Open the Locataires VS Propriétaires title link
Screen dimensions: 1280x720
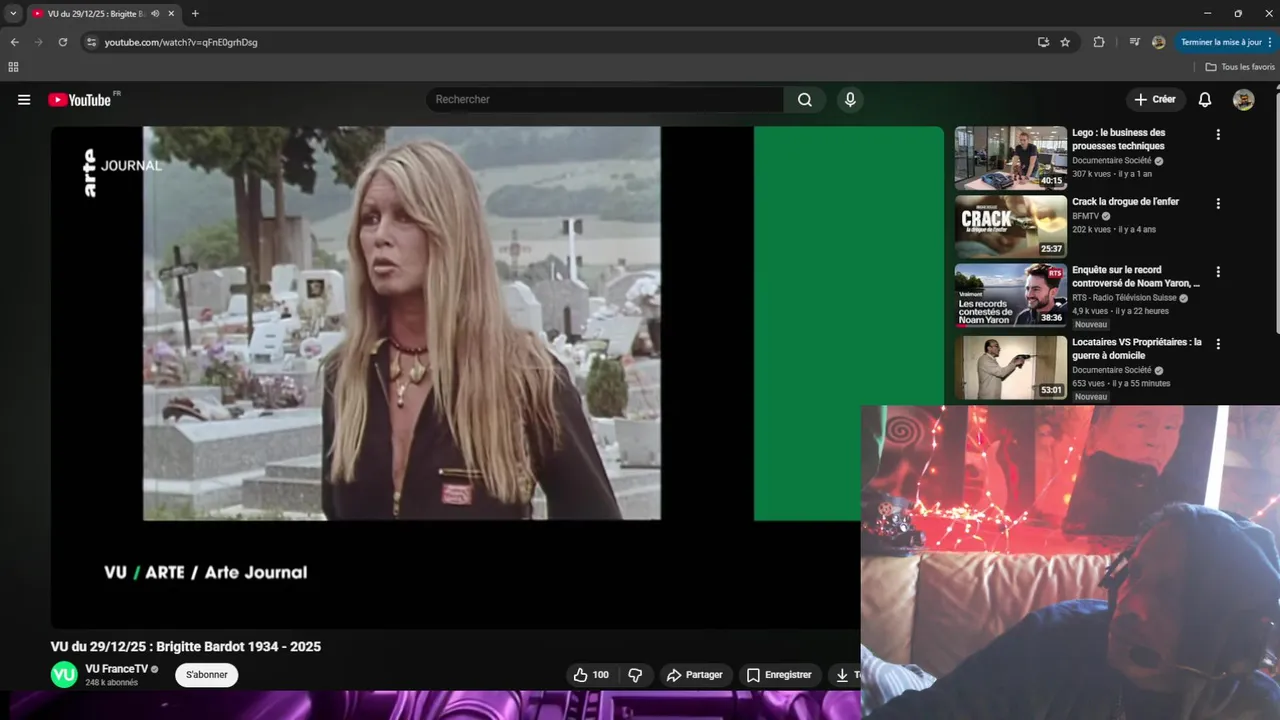click(x=1137, y=349)
